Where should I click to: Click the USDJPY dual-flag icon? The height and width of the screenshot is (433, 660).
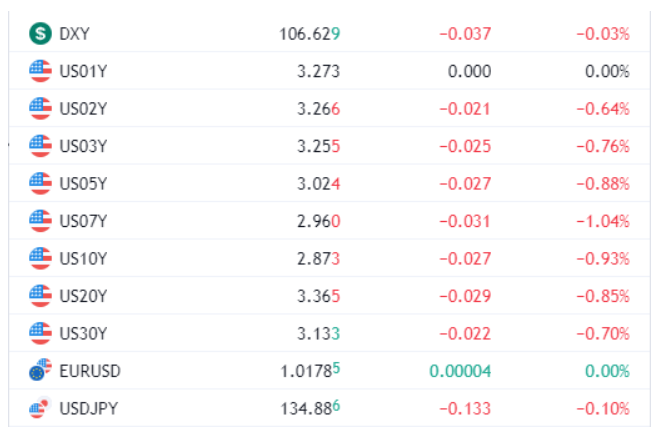[x=40, y=407]
